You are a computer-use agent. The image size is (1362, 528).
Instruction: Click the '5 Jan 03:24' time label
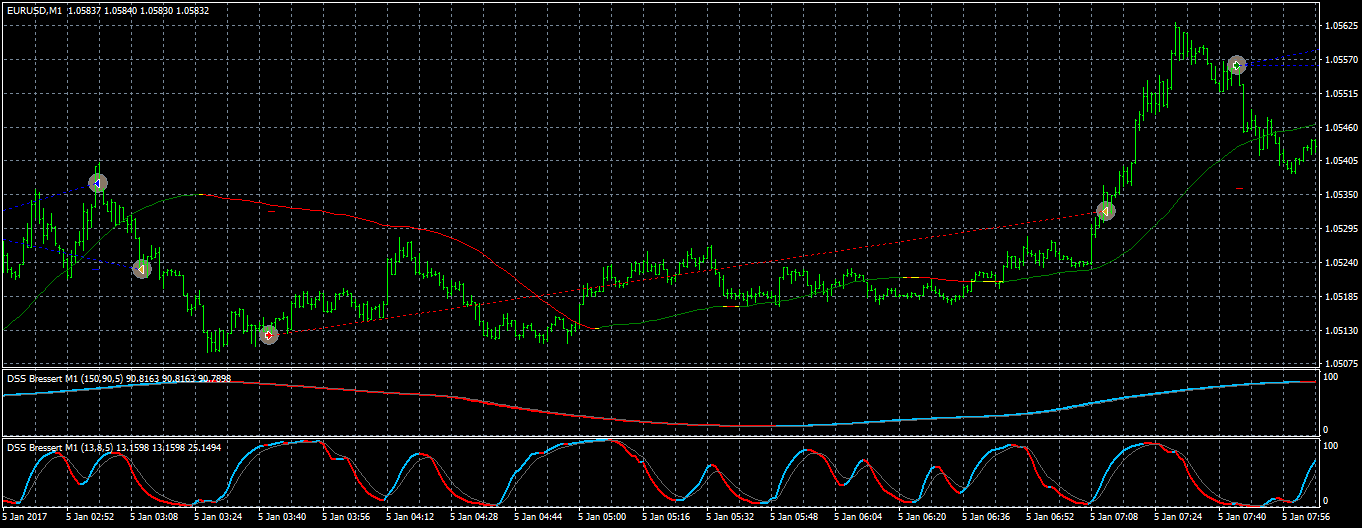(220, 518)
